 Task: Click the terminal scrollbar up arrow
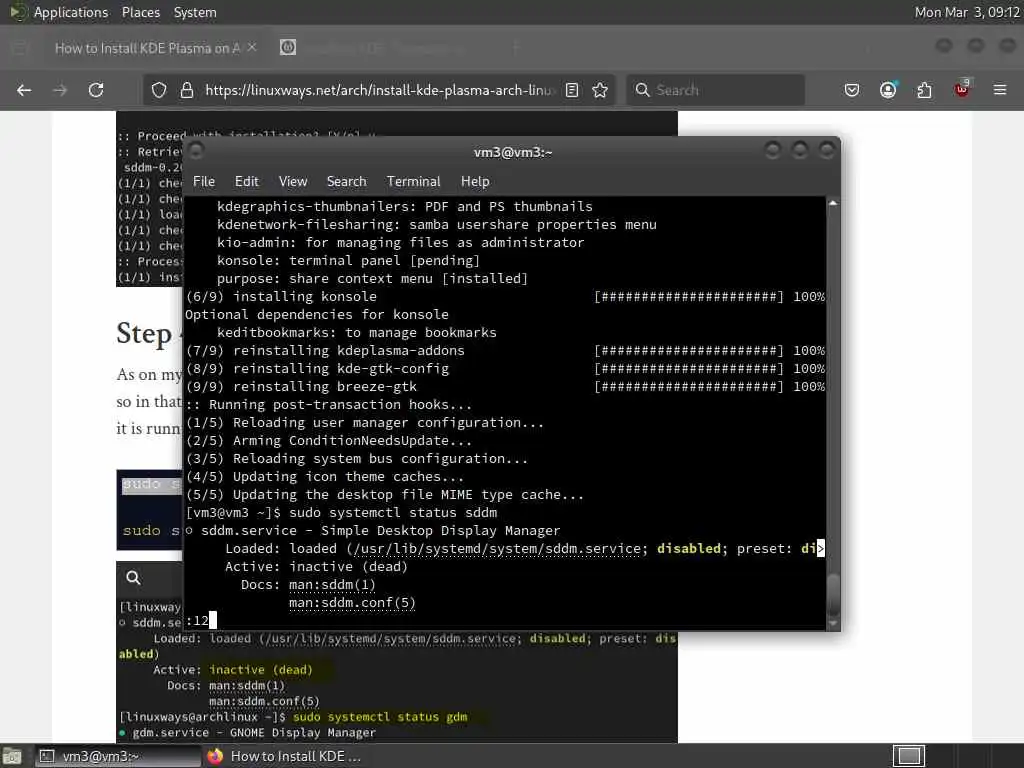833,204
